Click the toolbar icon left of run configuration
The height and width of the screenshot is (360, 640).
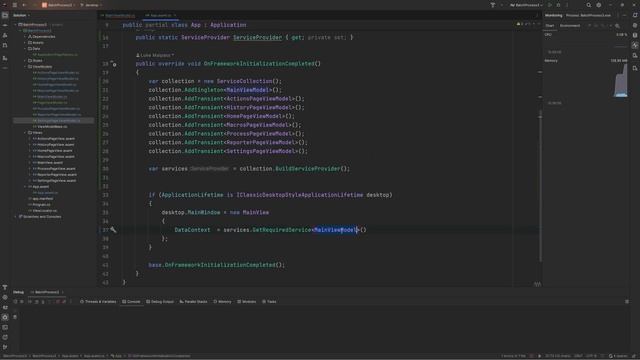pos(493,5)
